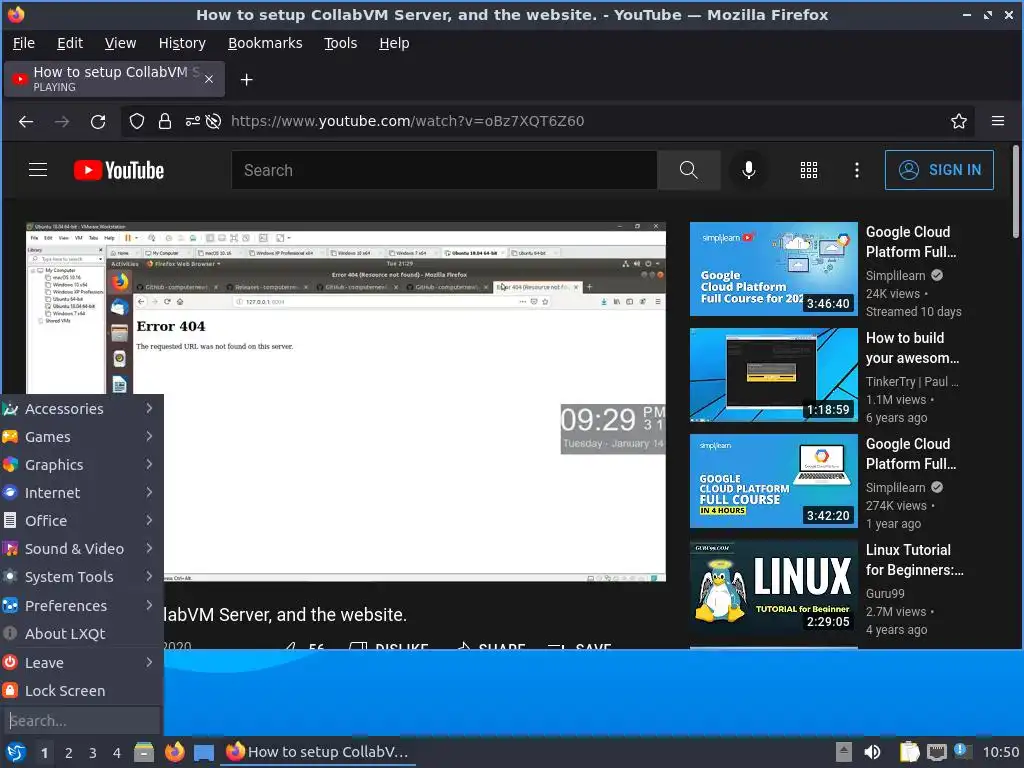The image size is (1024, 768).
Task: Launch Firefox from the panel quick launcher
Action: (x=174, y=752)
